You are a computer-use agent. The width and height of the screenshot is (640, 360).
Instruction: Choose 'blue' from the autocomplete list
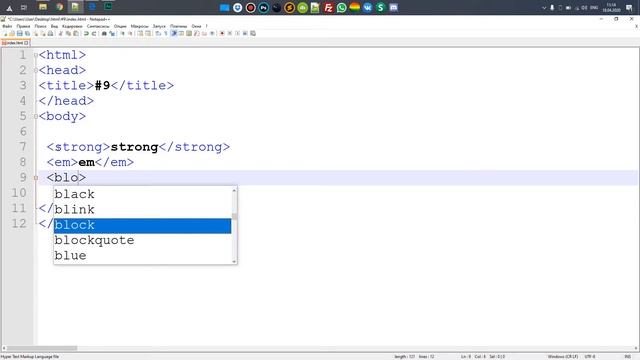coord(142,256)
